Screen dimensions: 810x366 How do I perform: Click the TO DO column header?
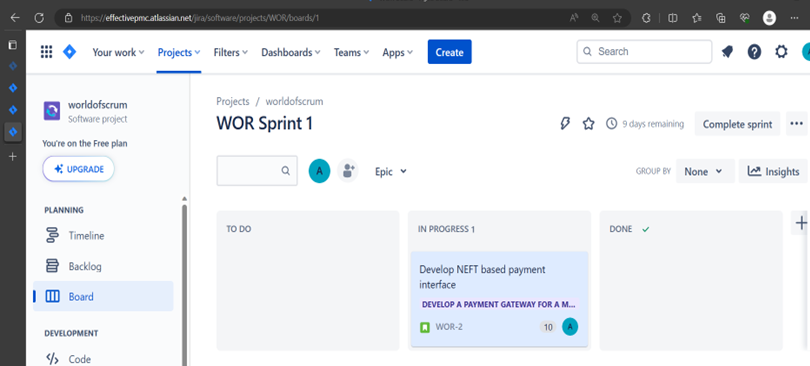(x=239, y=229)
